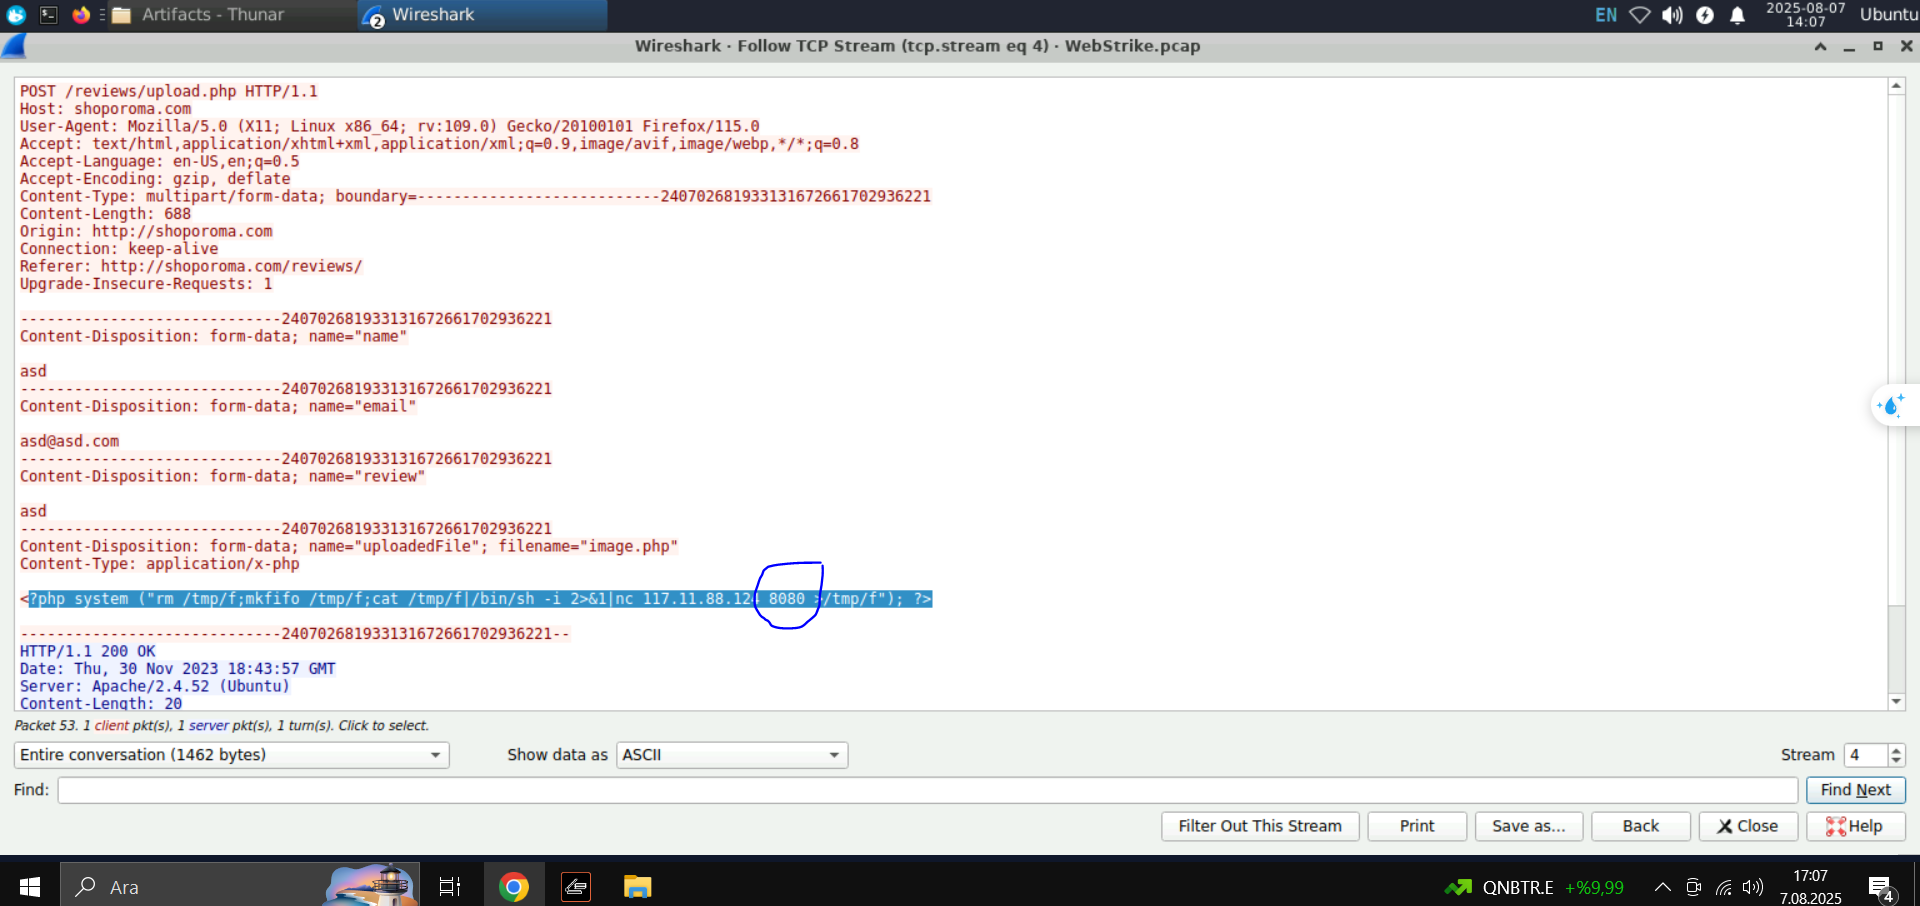Open the power manager icon in panel

tap(1705, 15)
